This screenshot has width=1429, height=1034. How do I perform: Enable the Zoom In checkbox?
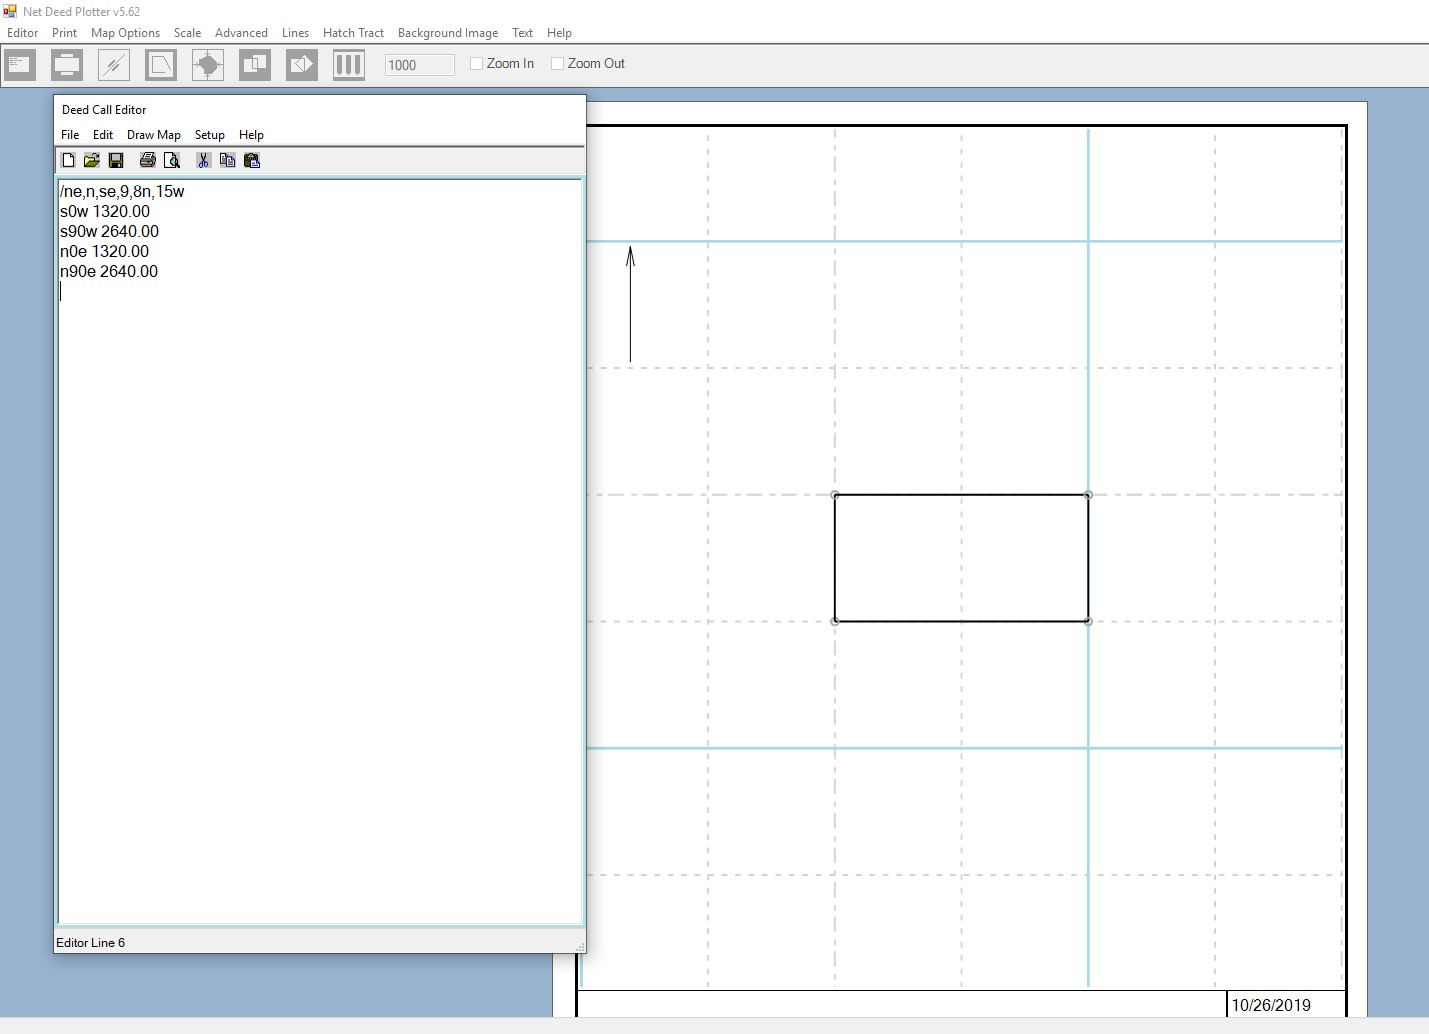477,63
